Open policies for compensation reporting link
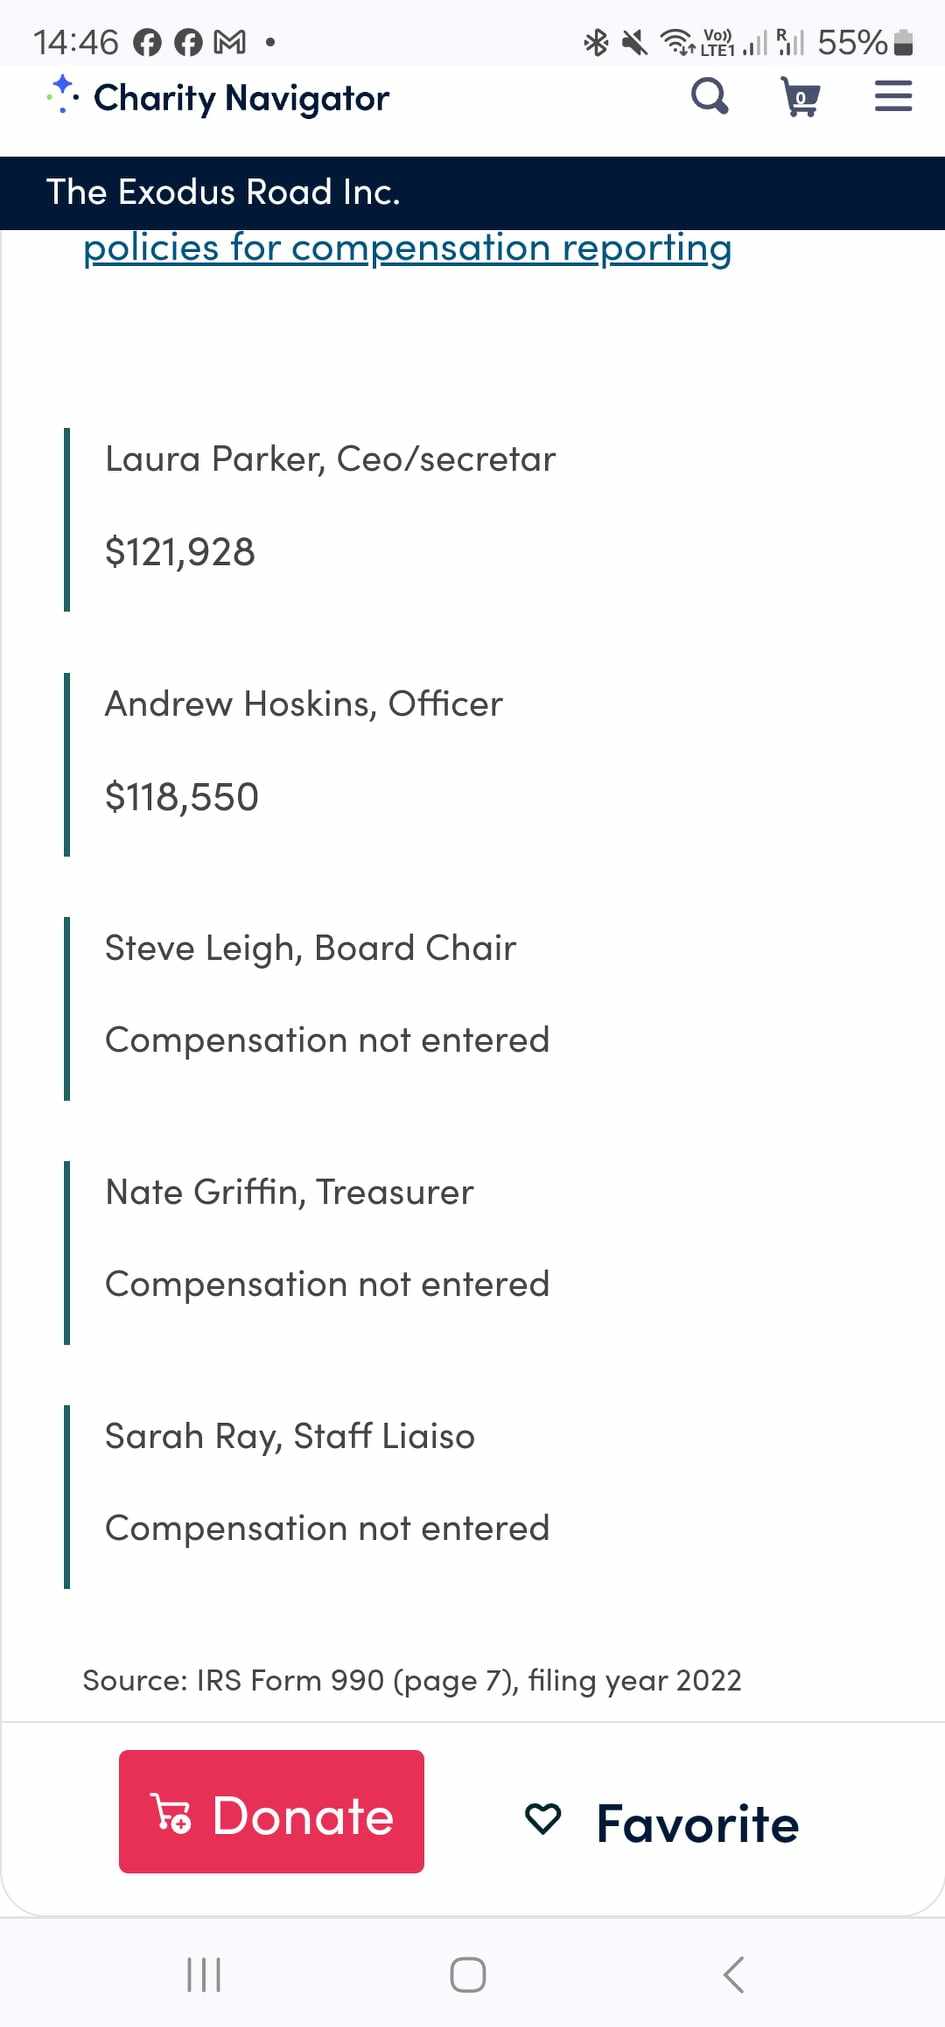Viewport: 945px width, 2027px height. point(407,247)
